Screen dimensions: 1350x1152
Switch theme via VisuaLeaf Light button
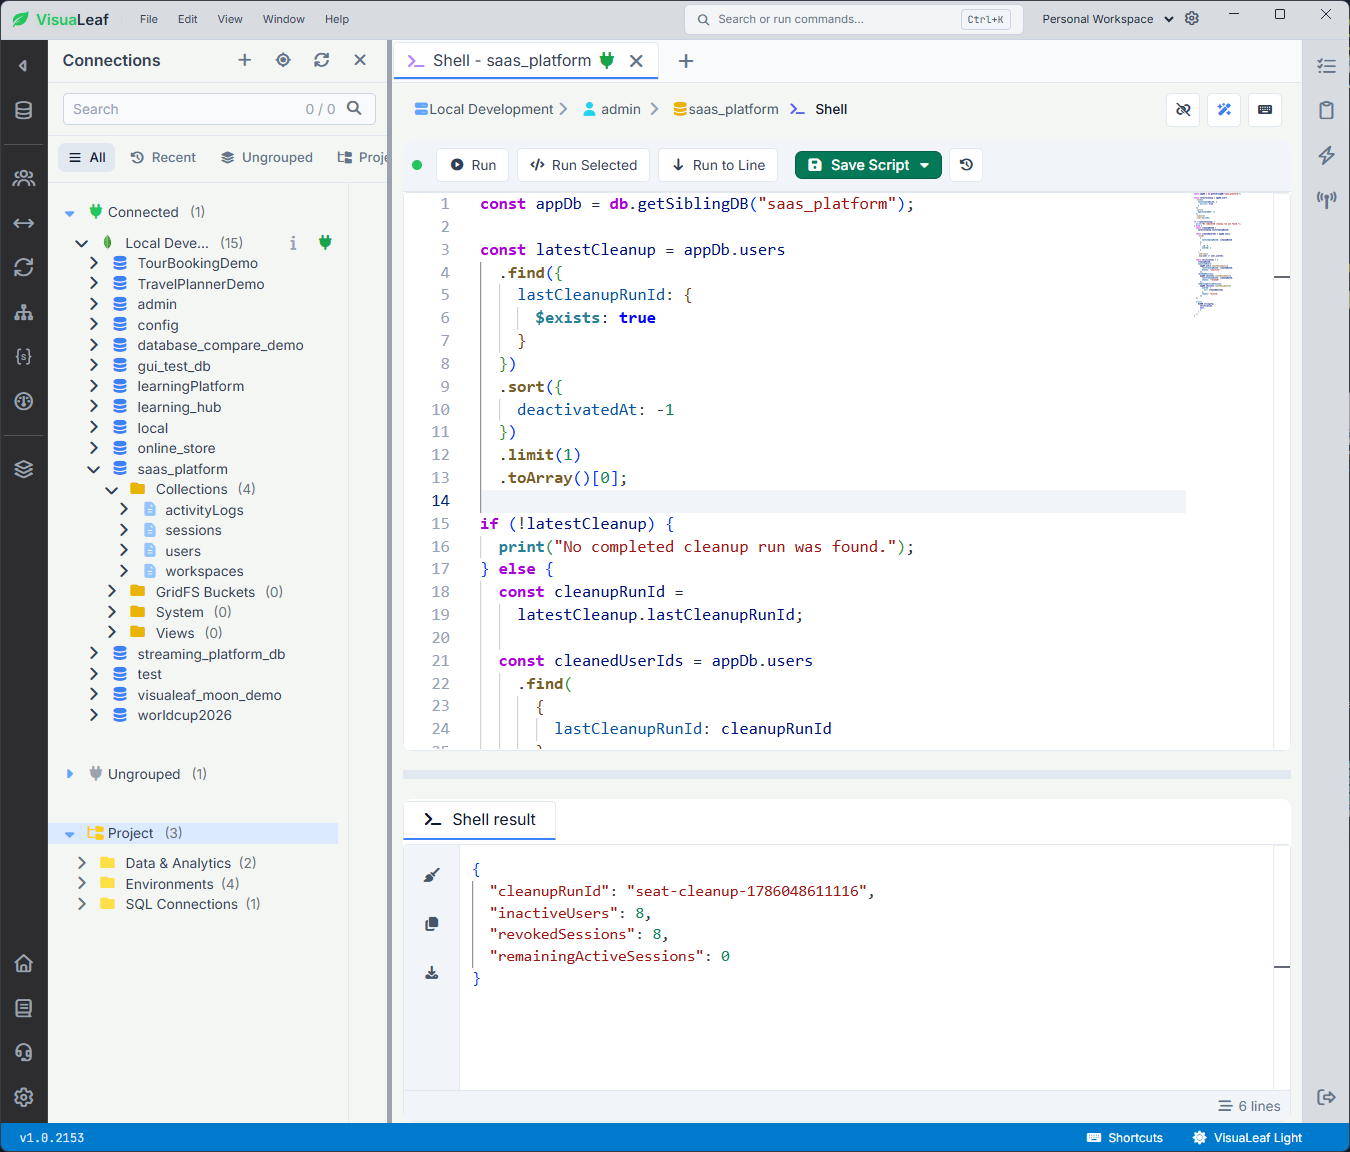[1248, 1138]
